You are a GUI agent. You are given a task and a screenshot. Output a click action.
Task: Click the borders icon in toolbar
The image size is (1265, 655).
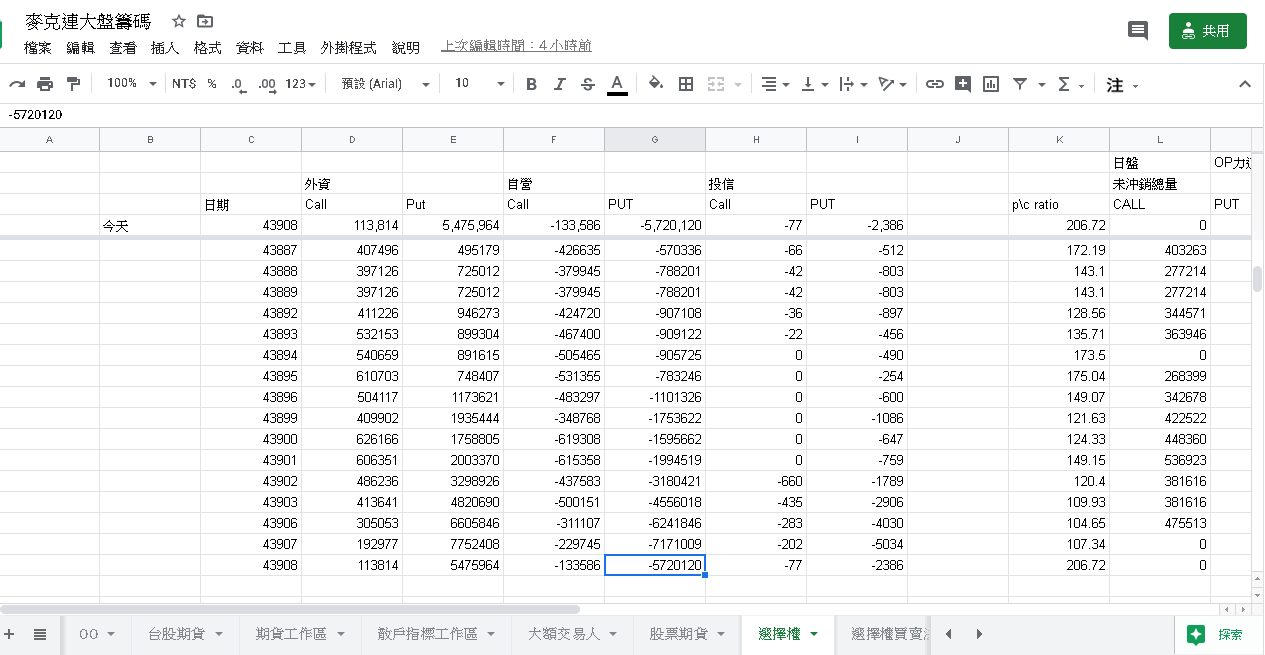click(686, 84)
